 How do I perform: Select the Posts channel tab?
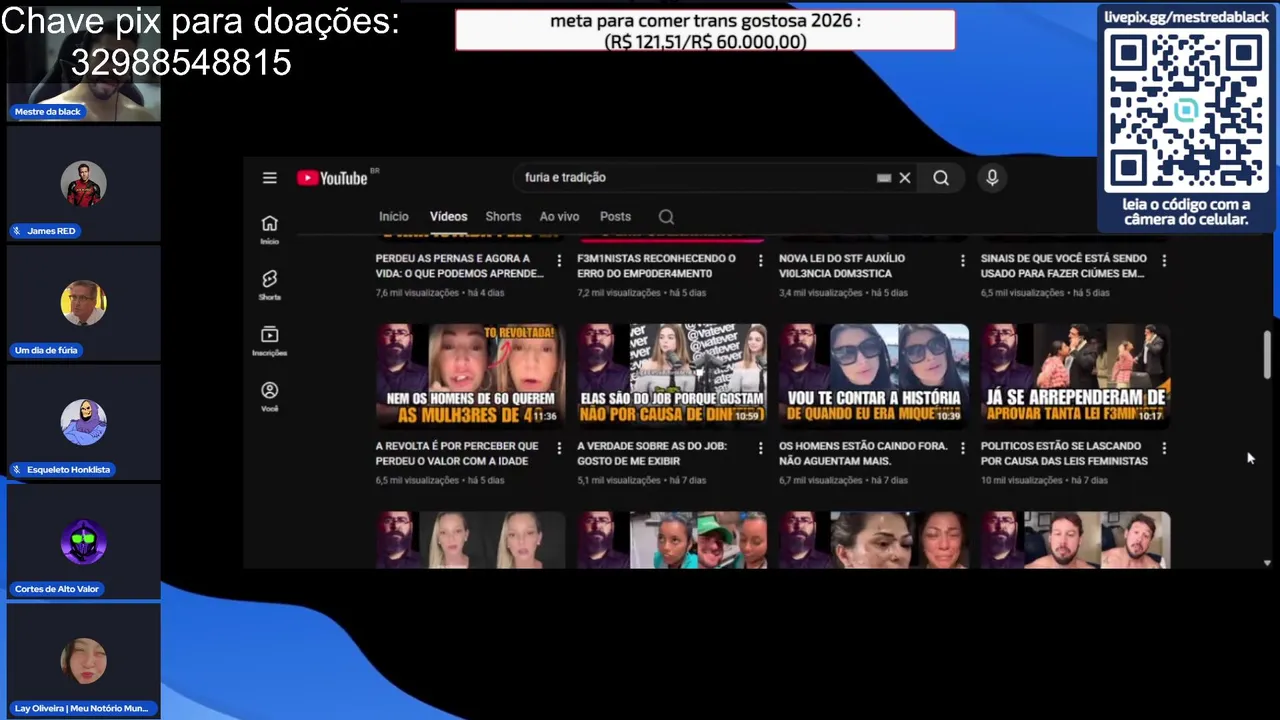click(x=615, y=217)
